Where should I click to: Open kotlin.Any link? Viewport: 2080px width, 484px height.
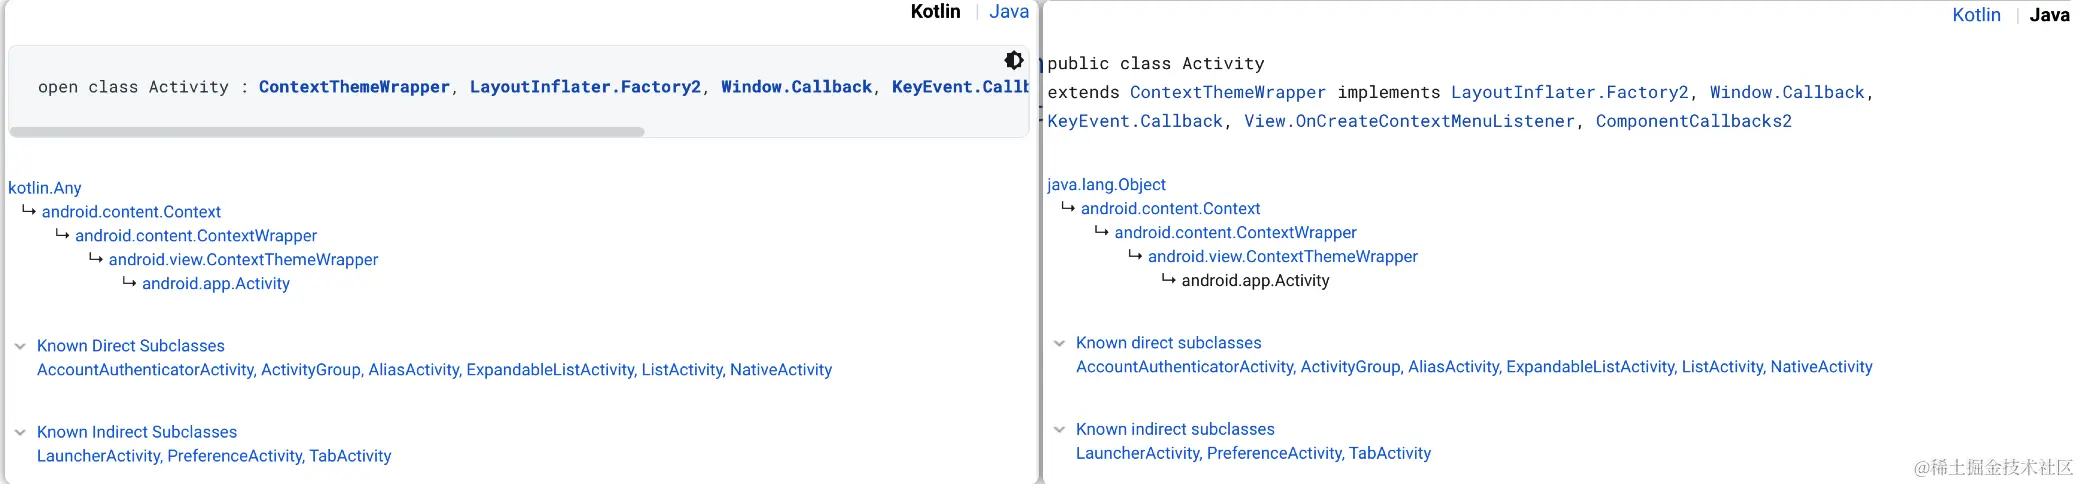pos(45,188)
